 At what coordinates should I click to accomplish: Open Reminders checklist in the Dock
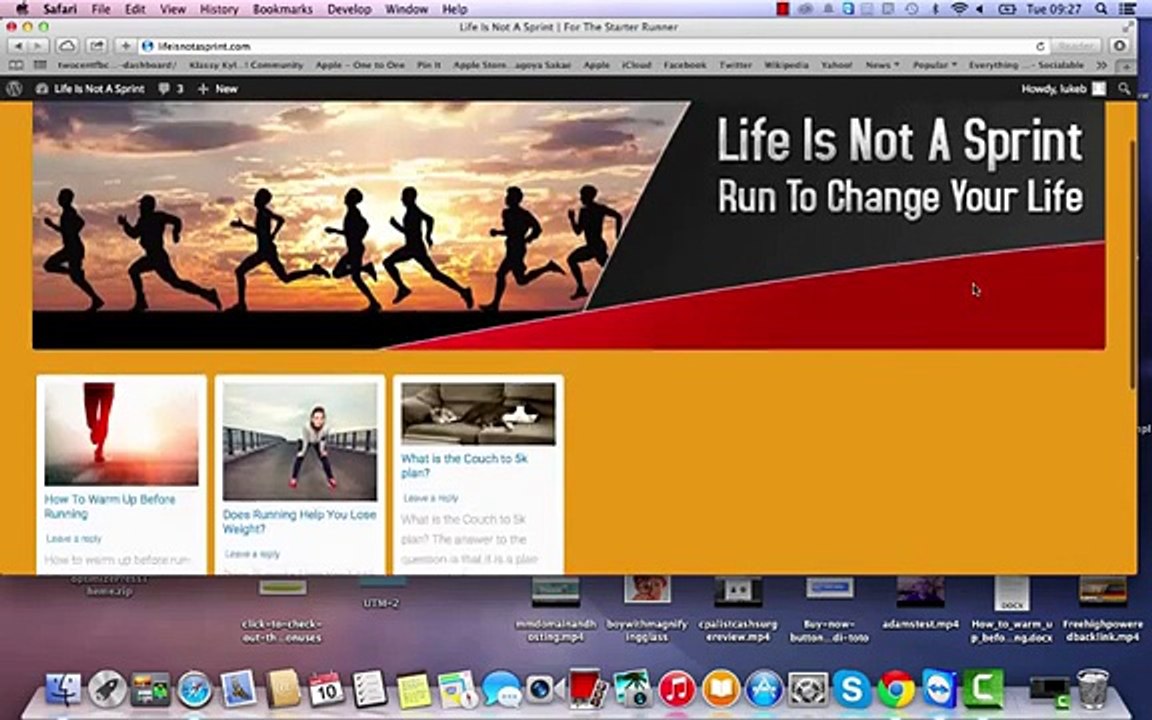pos(370,688)
